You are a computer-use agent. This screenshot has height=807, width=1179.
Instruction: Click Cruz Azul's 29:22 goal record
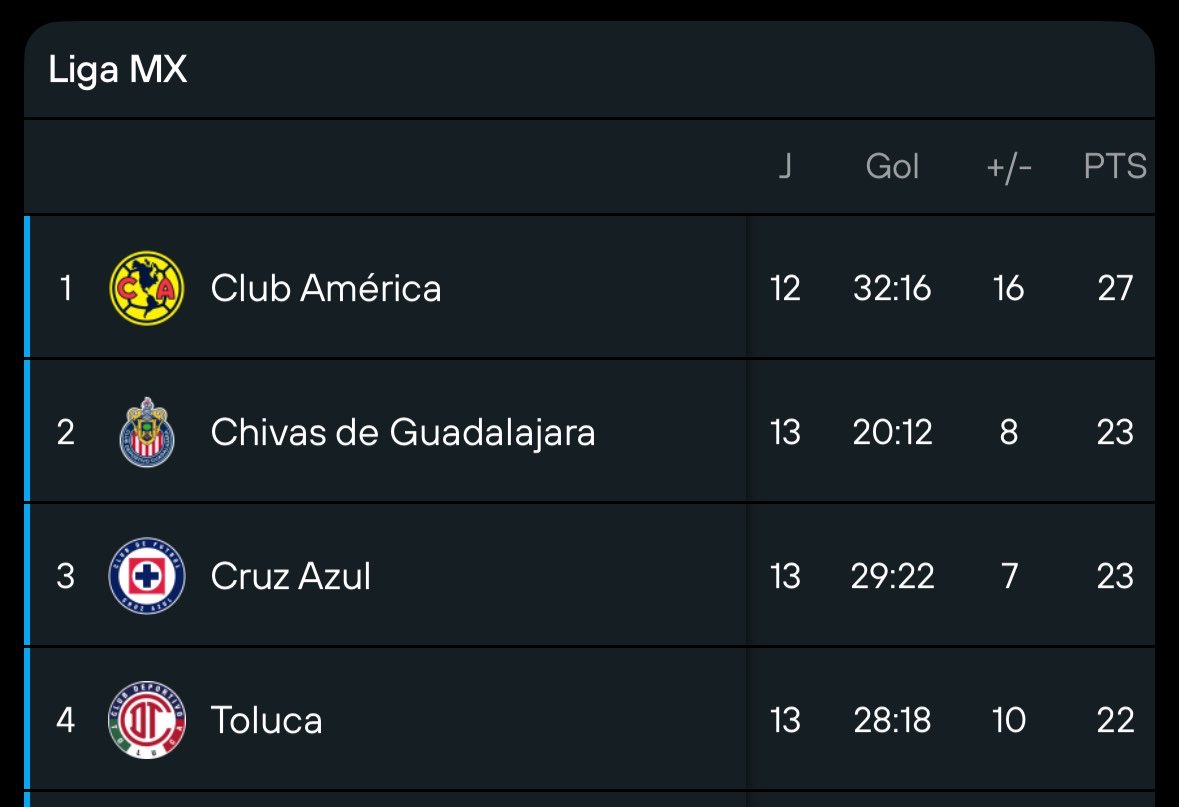892,576
